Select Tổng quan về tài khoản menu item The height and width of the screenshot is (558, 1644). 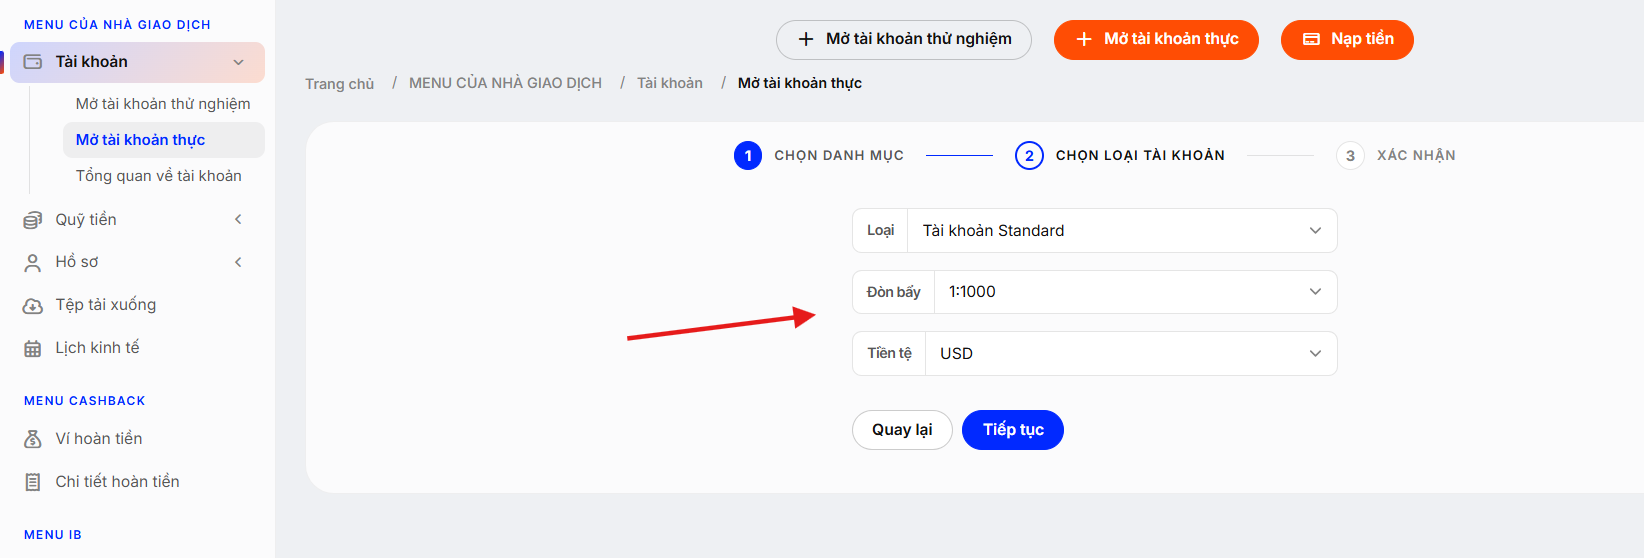[x=159, y=176]
